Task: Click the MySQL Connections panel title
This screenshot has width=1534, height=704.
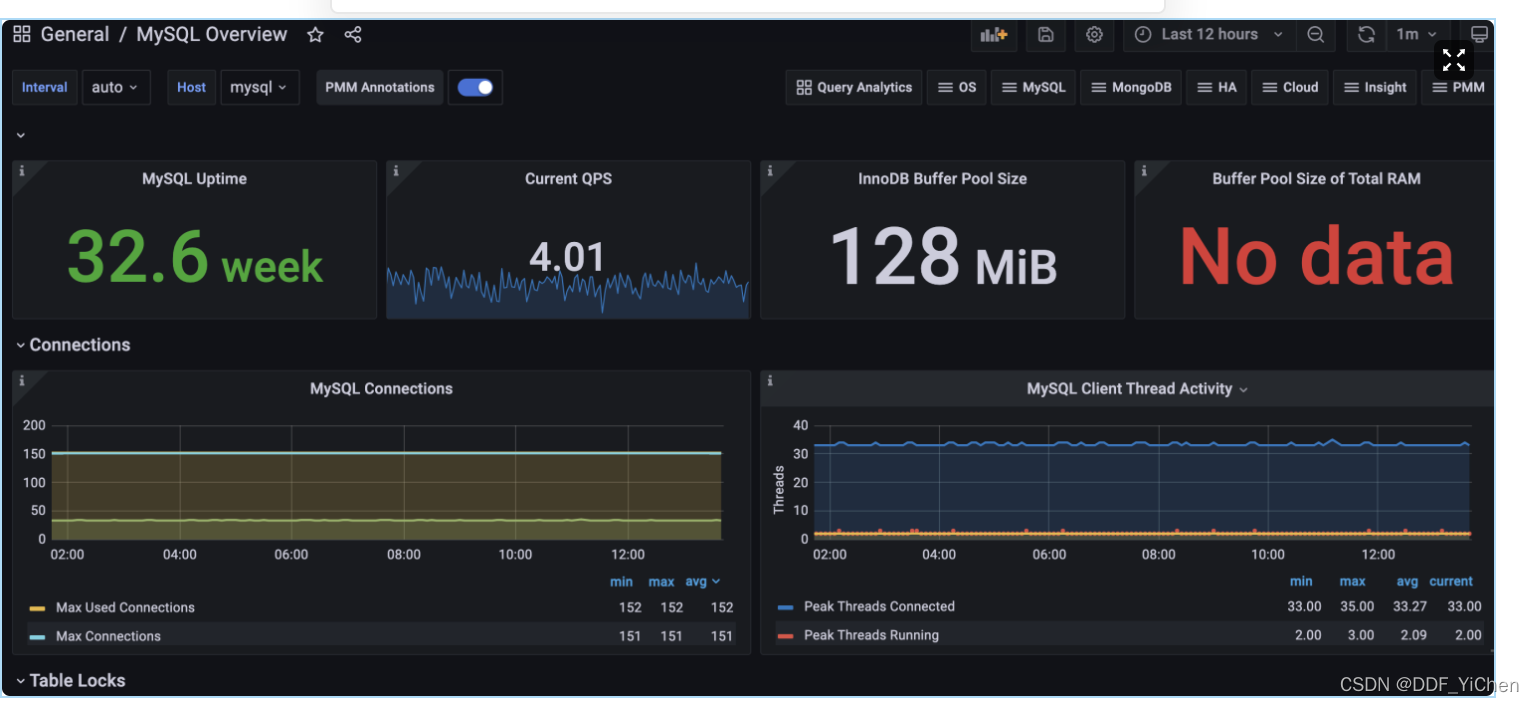Action: (x=381, y=389)
